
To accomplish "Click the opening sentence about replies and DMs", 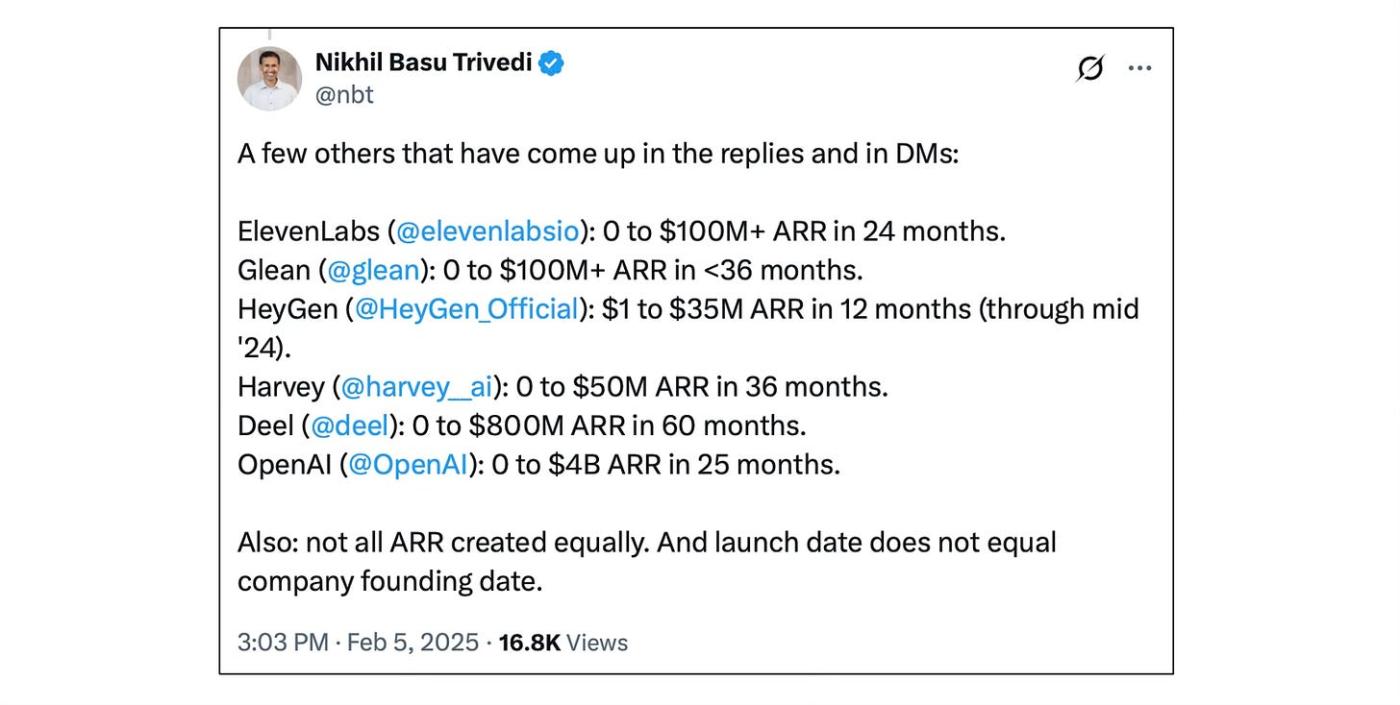I will pyautogui.click(x=598, y=155).
